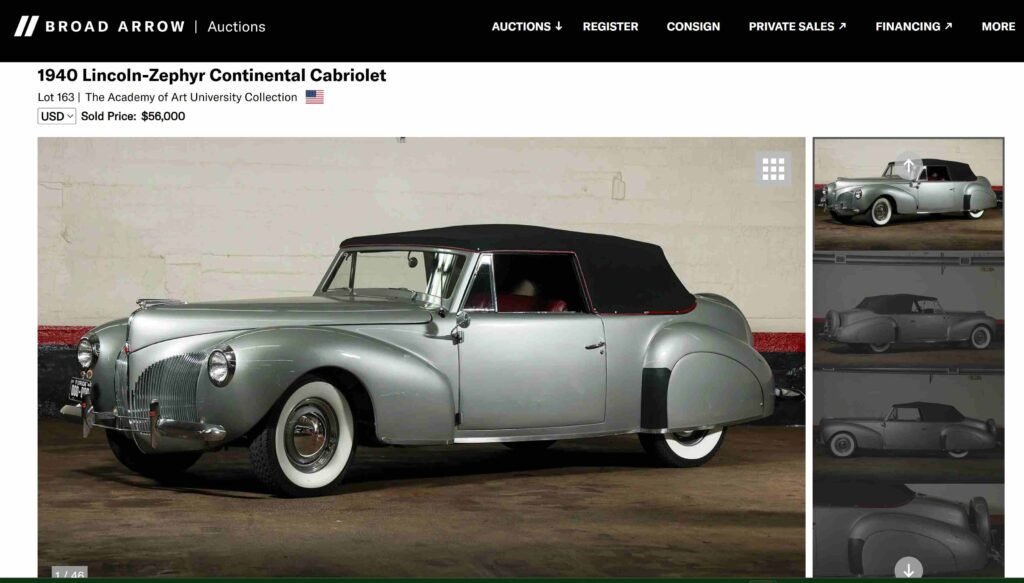
Task: Click the Auctions text beside the logo
Action: (x=236, y=27)
